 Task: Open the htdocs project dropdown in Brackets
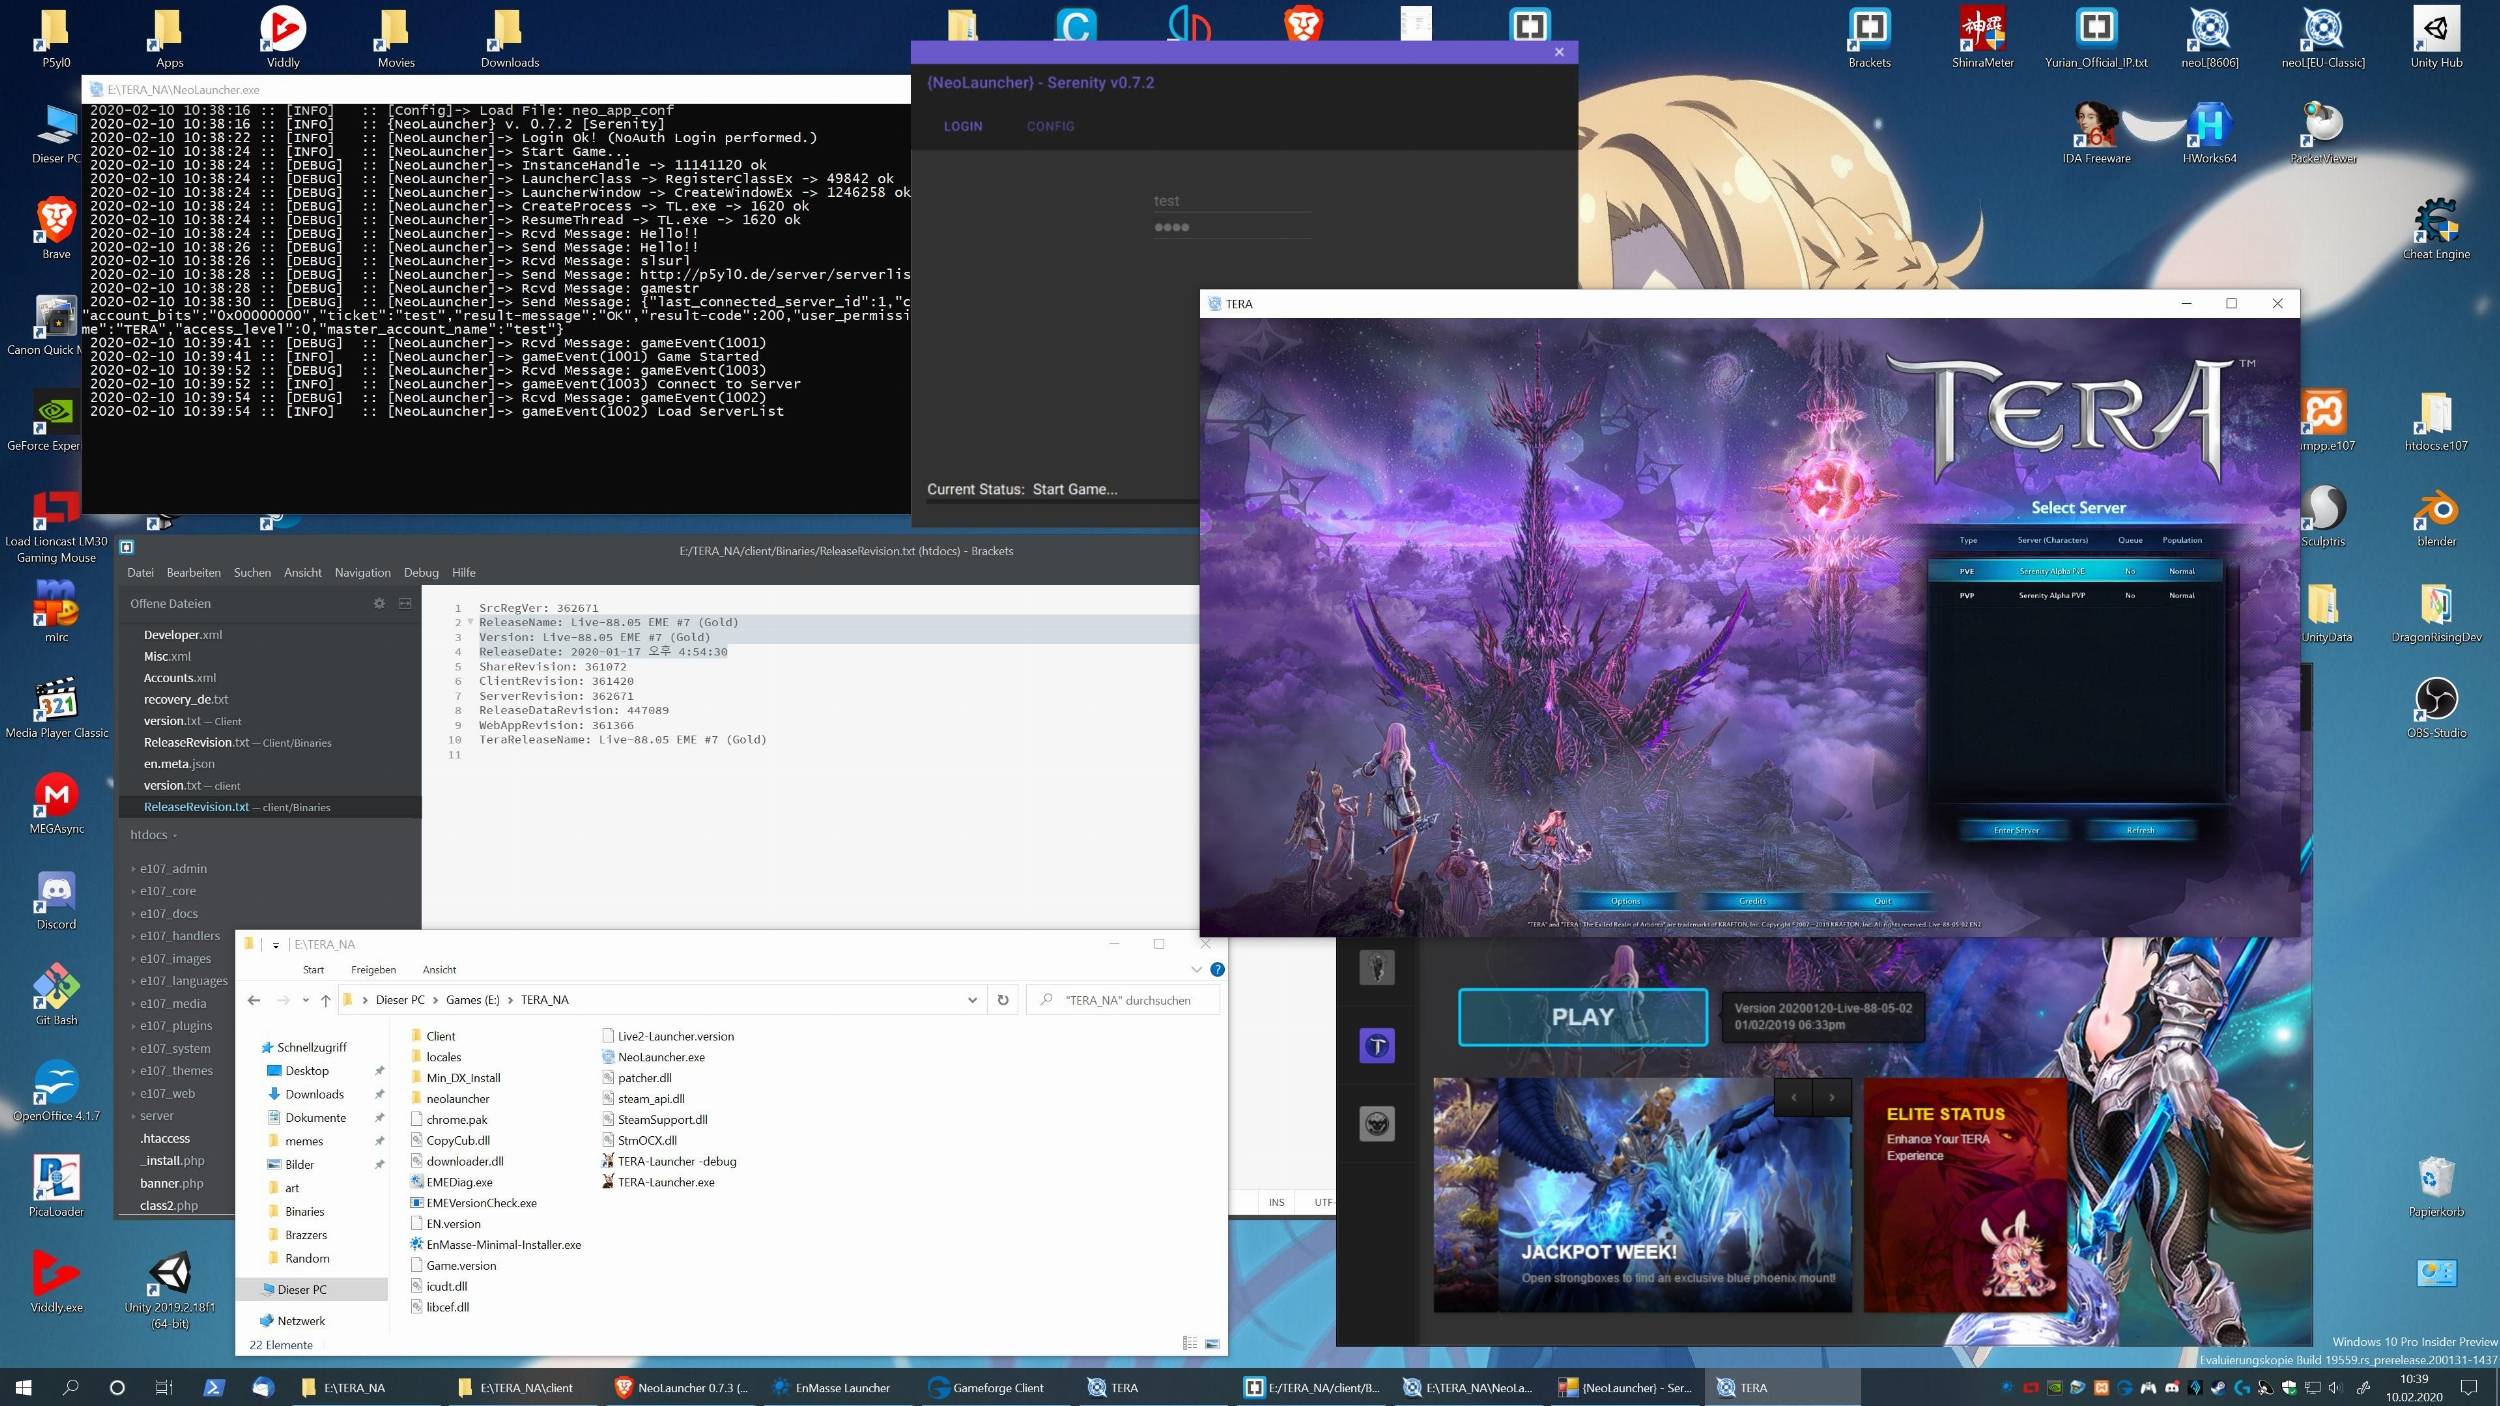coord(153,835)
